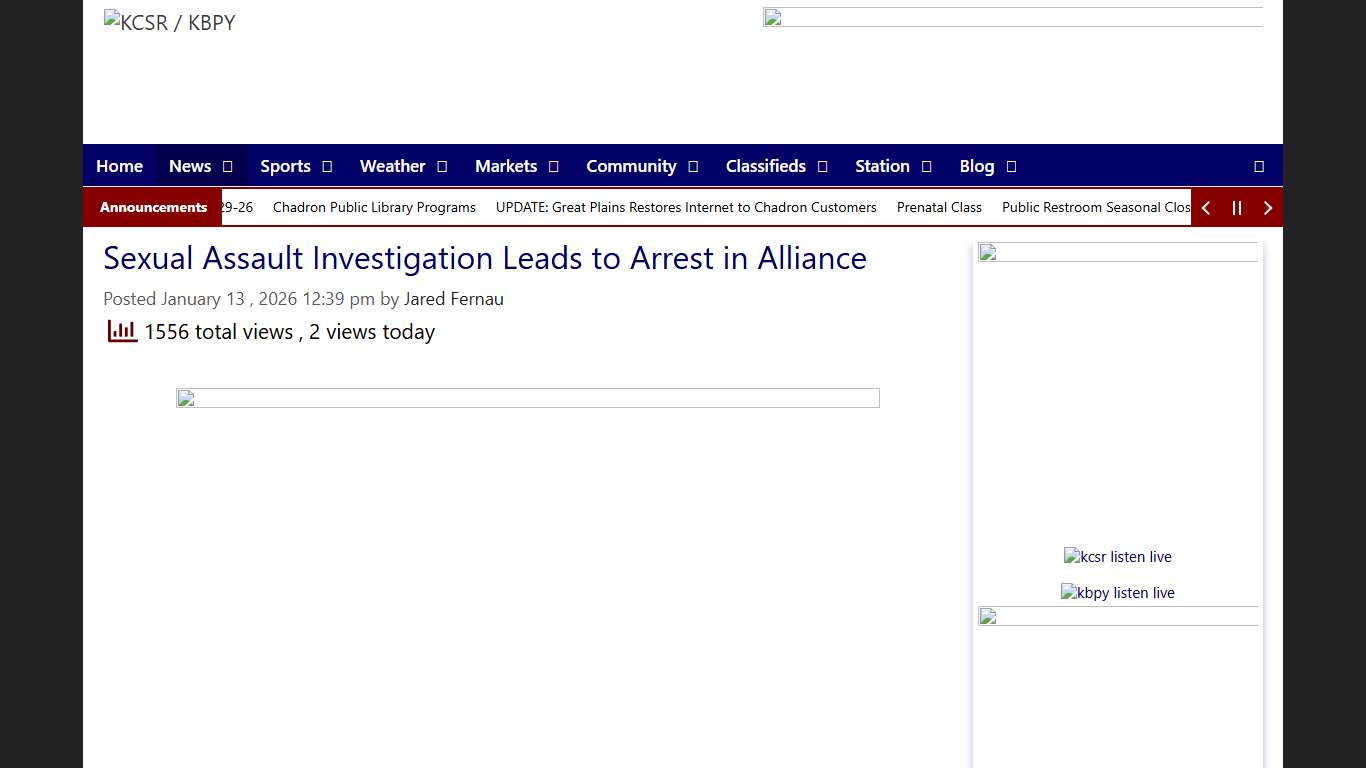The height and width of the screenshot is (768, 1366).
Task: Pause the scrolling announcements ticker
Action: 1237,207
